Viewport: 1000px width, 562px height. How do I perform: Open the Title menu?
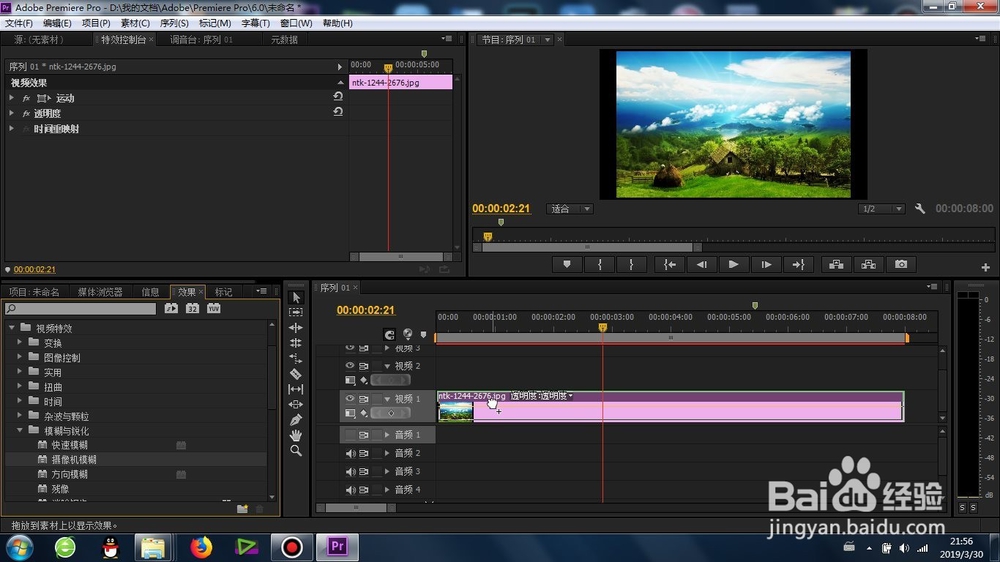coord(255,23)
